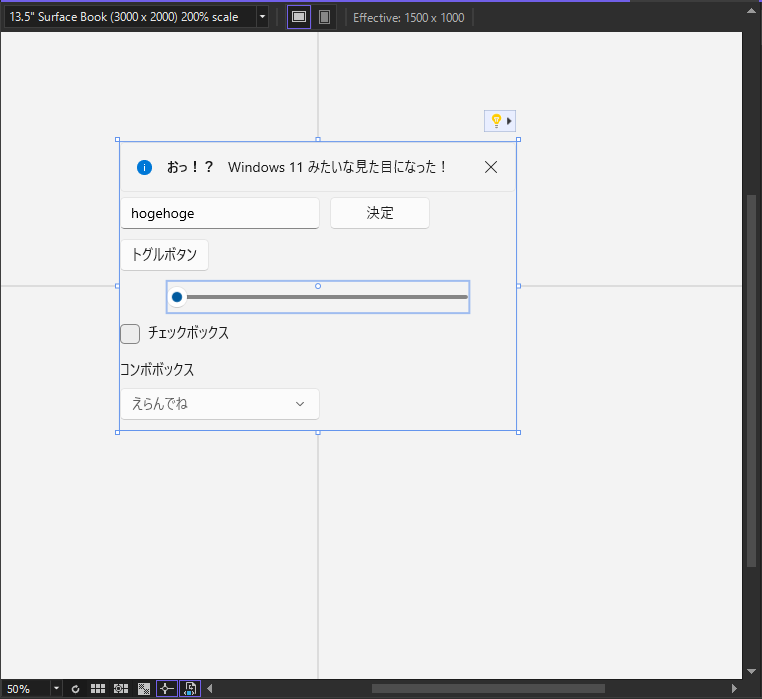Click the blue info icon in the InfoBar
The image size is (762, 699).
[x=144, y=167]
